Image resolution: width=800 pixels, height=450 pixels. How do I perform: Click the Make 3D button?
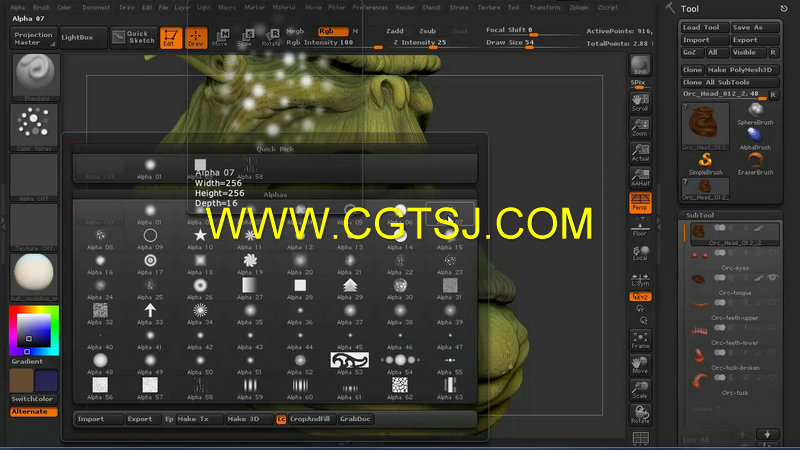pyautogui.click(x=249, y=419)
